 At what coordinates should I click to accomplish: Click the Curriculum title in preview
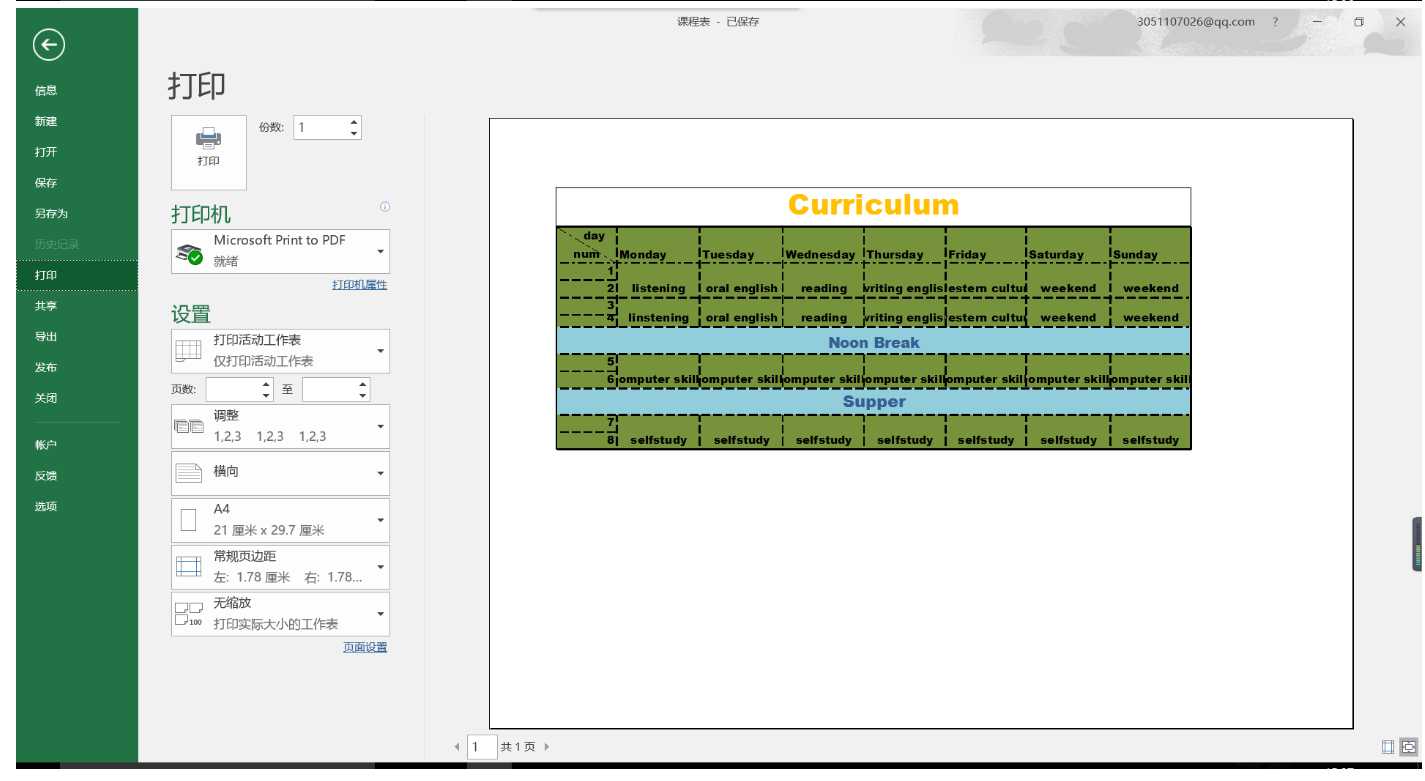pyautogui.click(x=873, y=205)
